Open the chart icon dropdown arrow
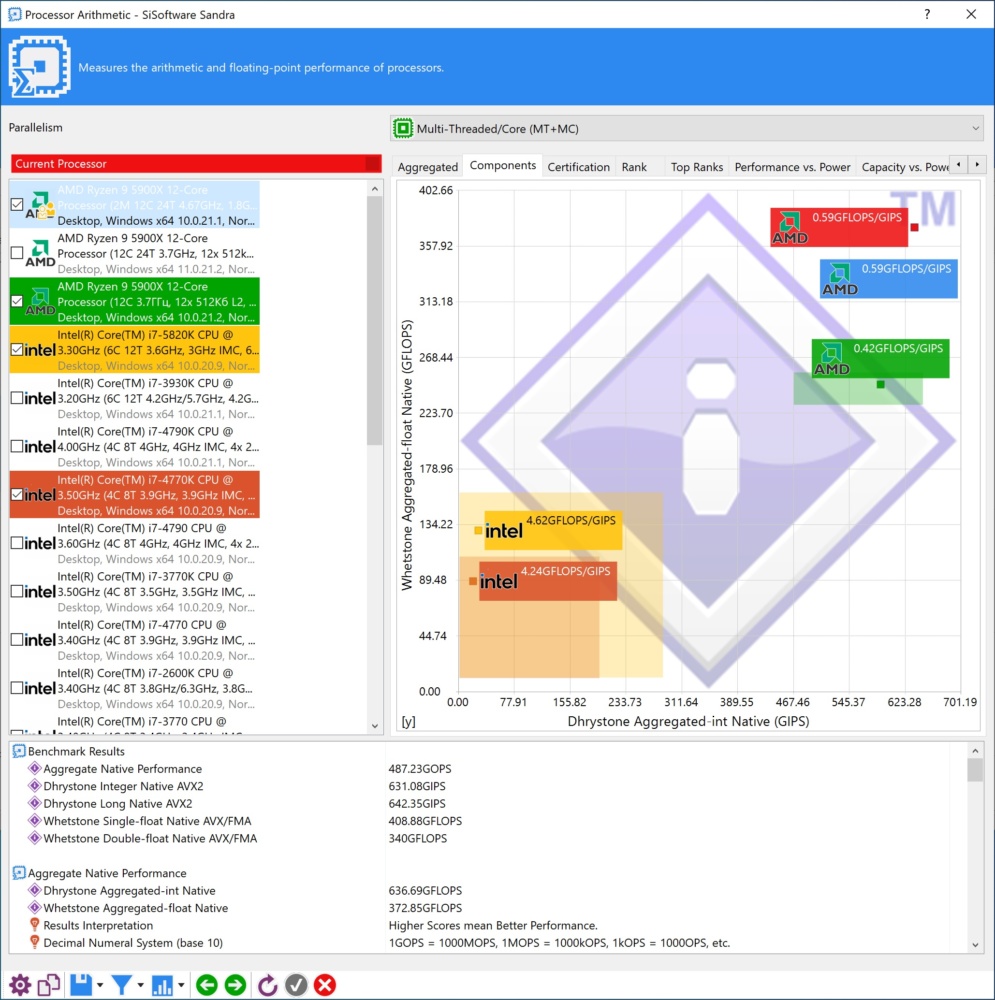Image resolution: width=995 pixels, height=1000 pixels. (181, 985)
